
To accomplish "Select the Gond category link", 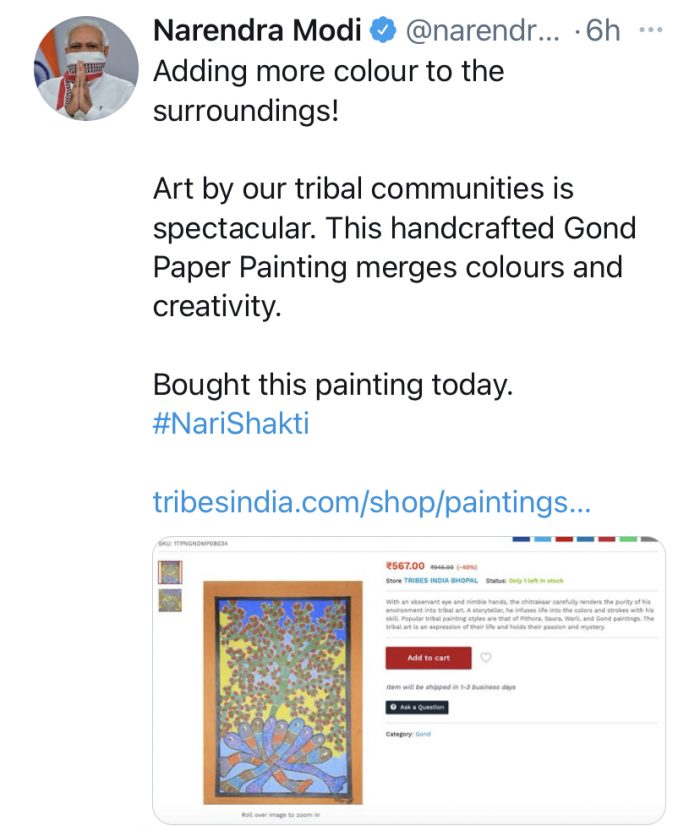I will pos(423,734).
